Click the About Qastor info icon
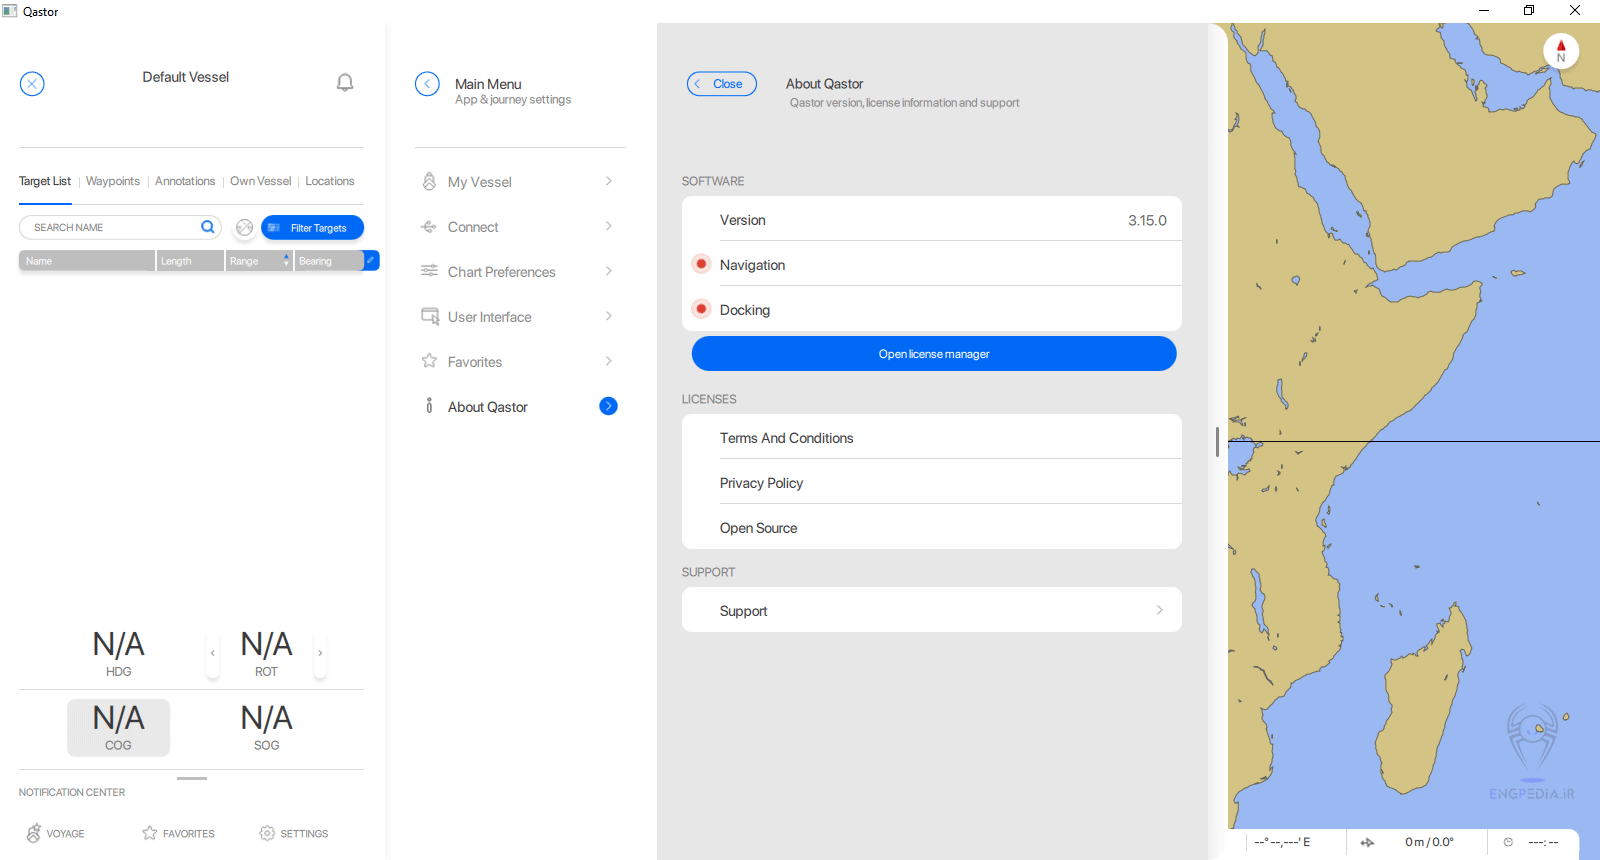 [x=429, y=406]
